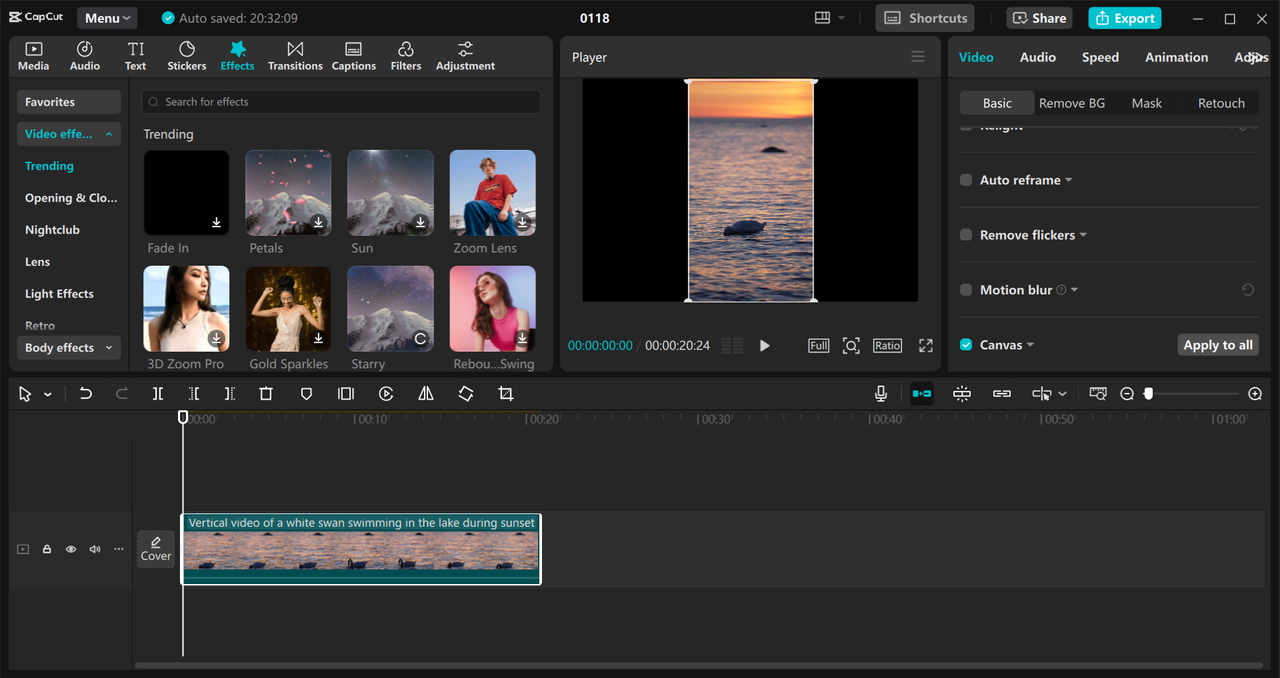The image size is (1280, 678).
Task: Download the Fade In effect
Action: (217, 222)
